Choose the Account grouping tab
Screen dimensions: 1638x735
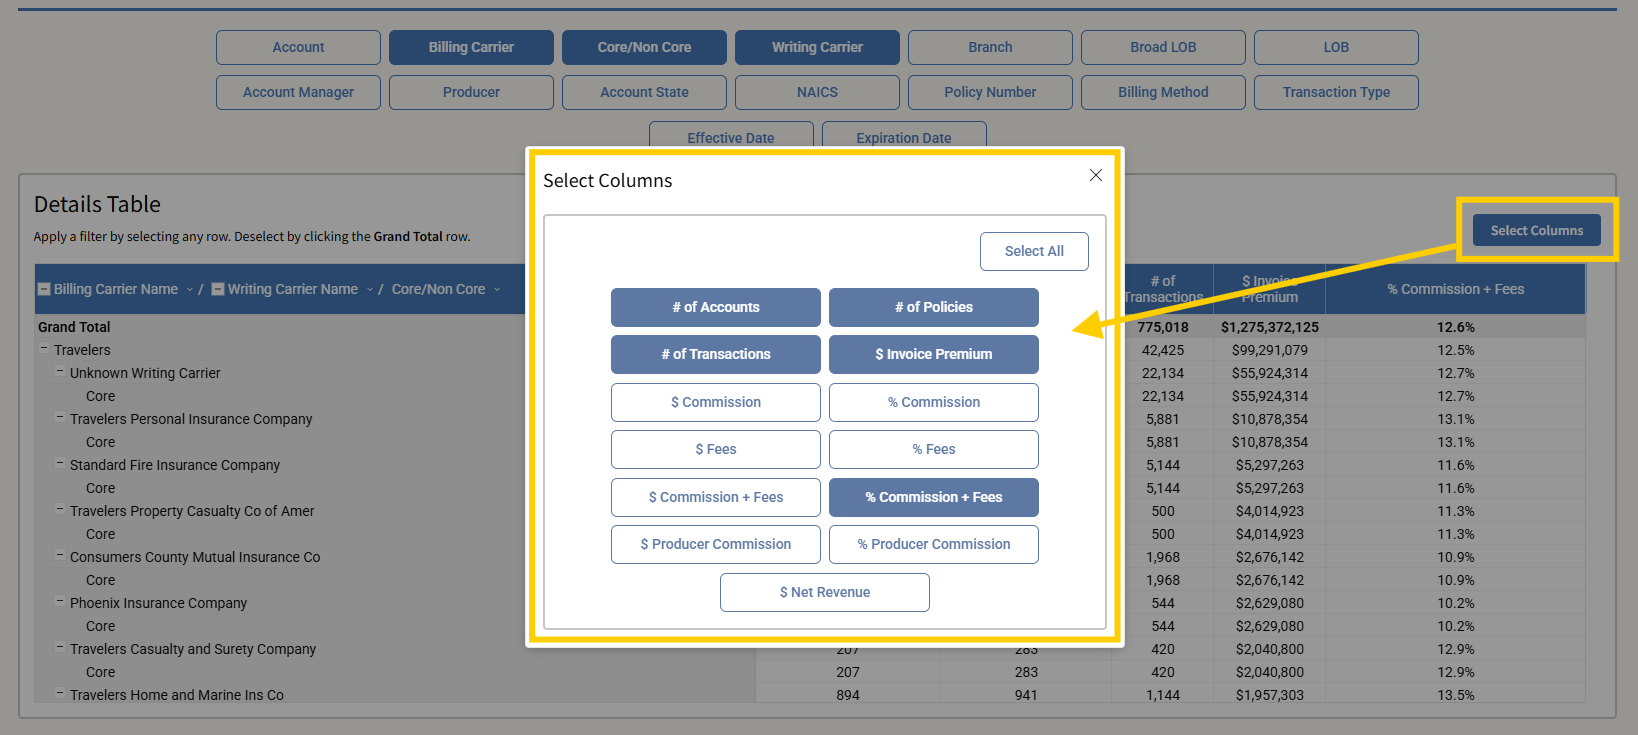(298, 47)
